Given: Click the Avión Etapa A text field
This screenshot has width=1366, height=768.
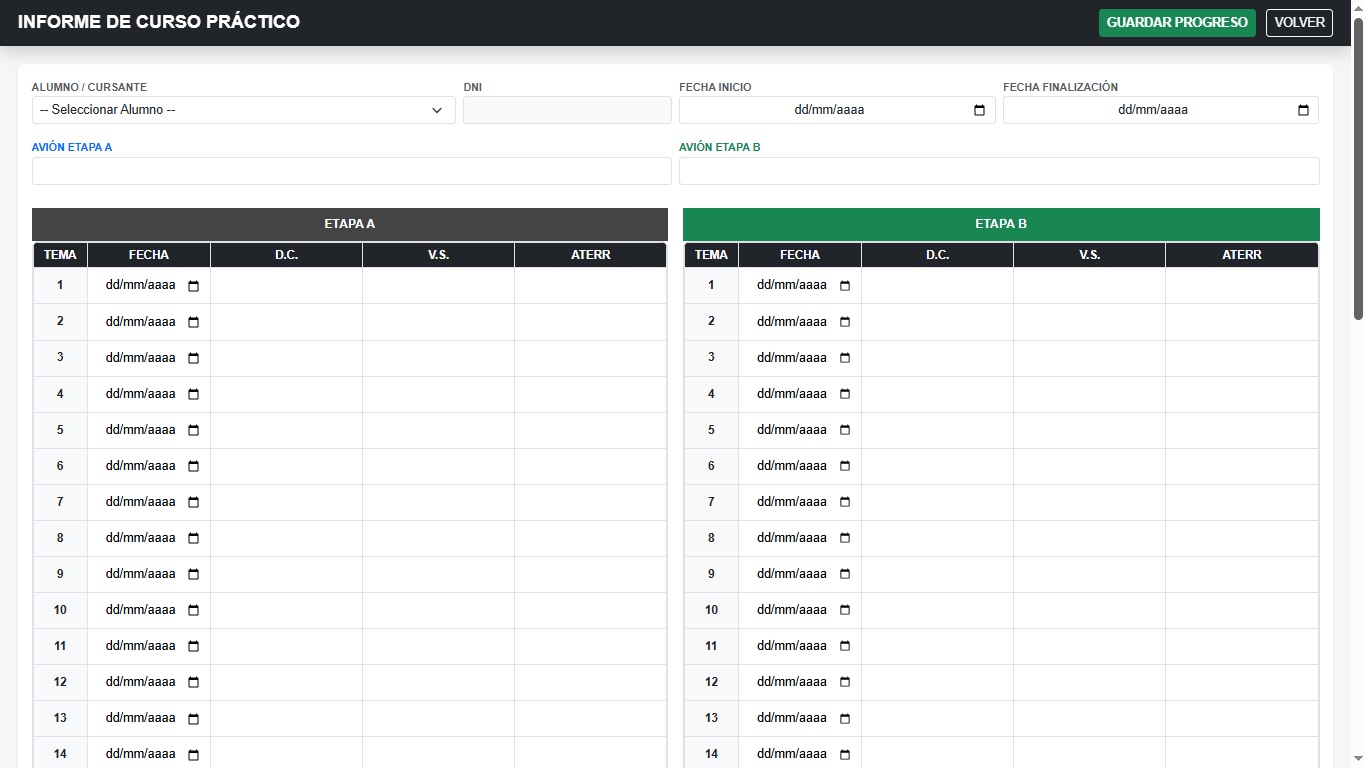Looking at the screenshot, I should pyautogui.click(x=351, y=171).
